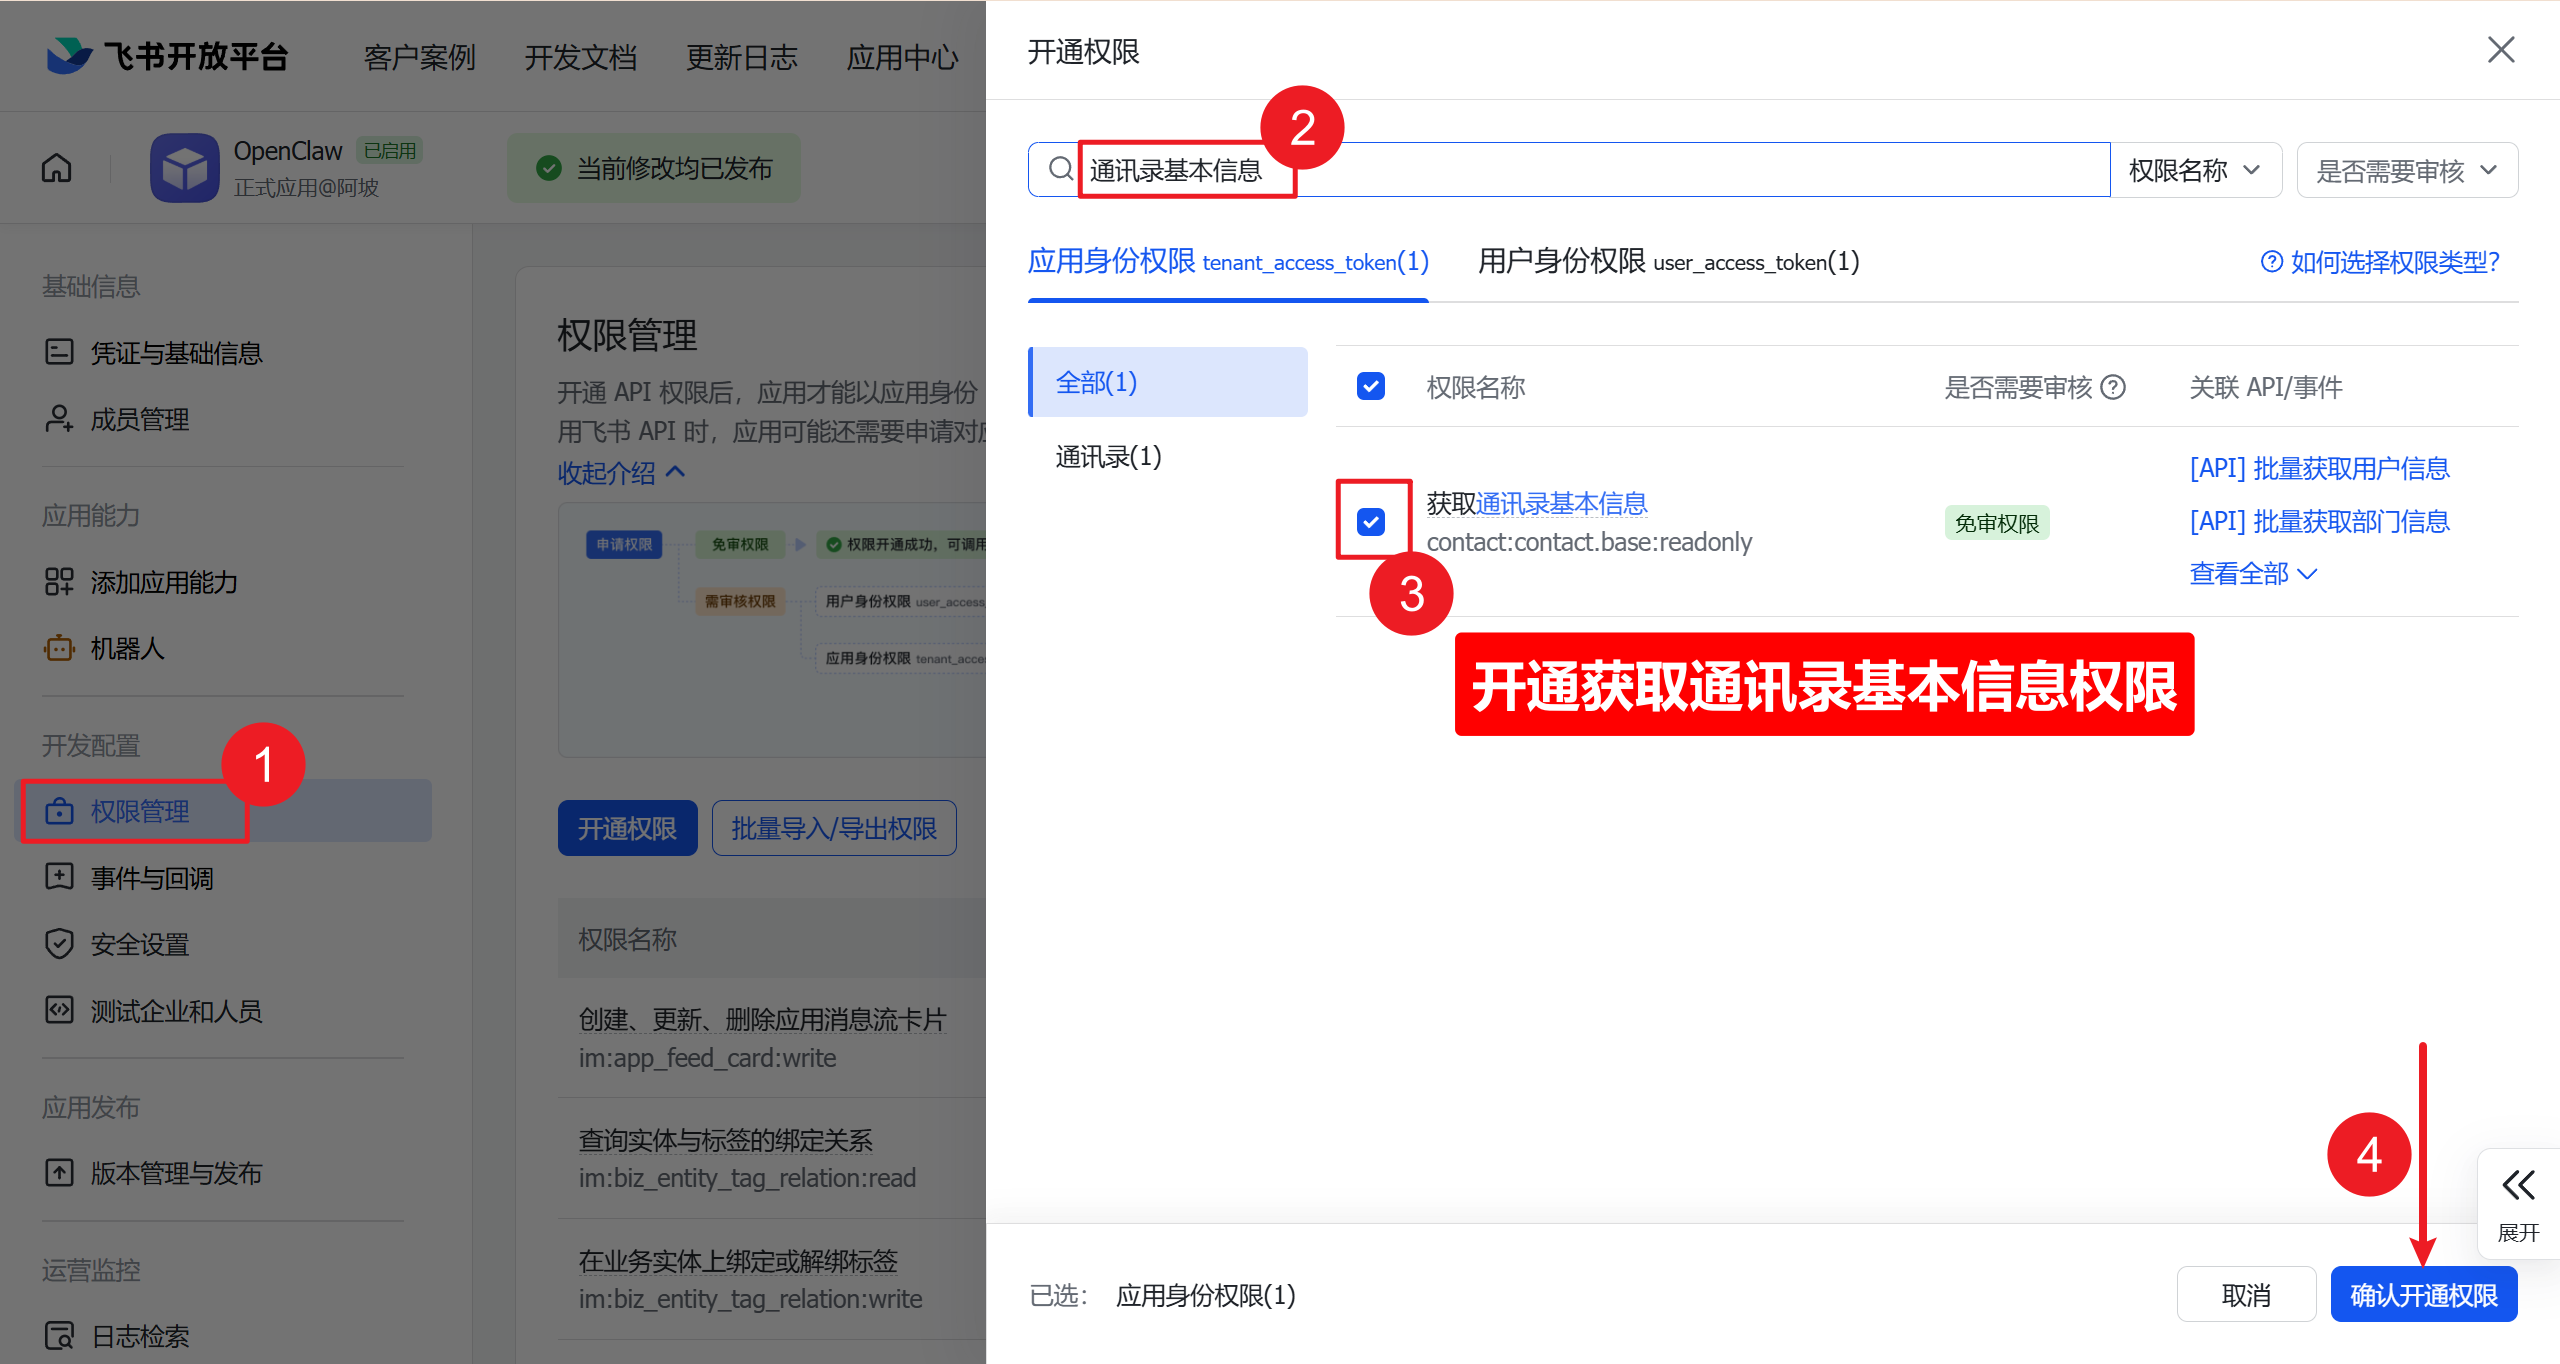This screenshot has height=1364, width=2560.
Task: Deselect the contact:contact.base:readonly permission checkbox
Action: [x=1371, y=521]
